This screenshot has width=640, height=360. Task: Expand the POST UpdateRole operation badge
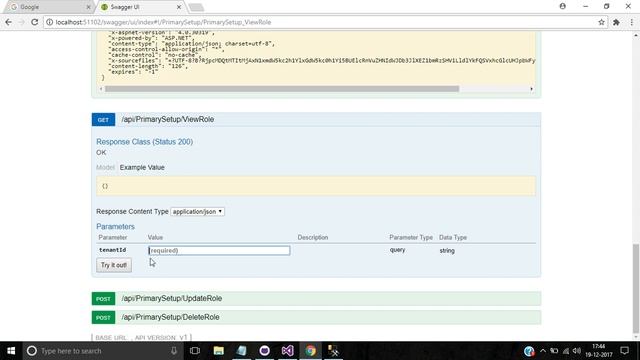tap(103, 299)
